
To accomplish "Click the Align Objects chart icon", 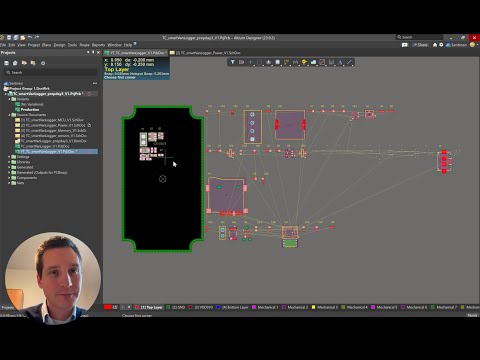I will pos(268,62).
